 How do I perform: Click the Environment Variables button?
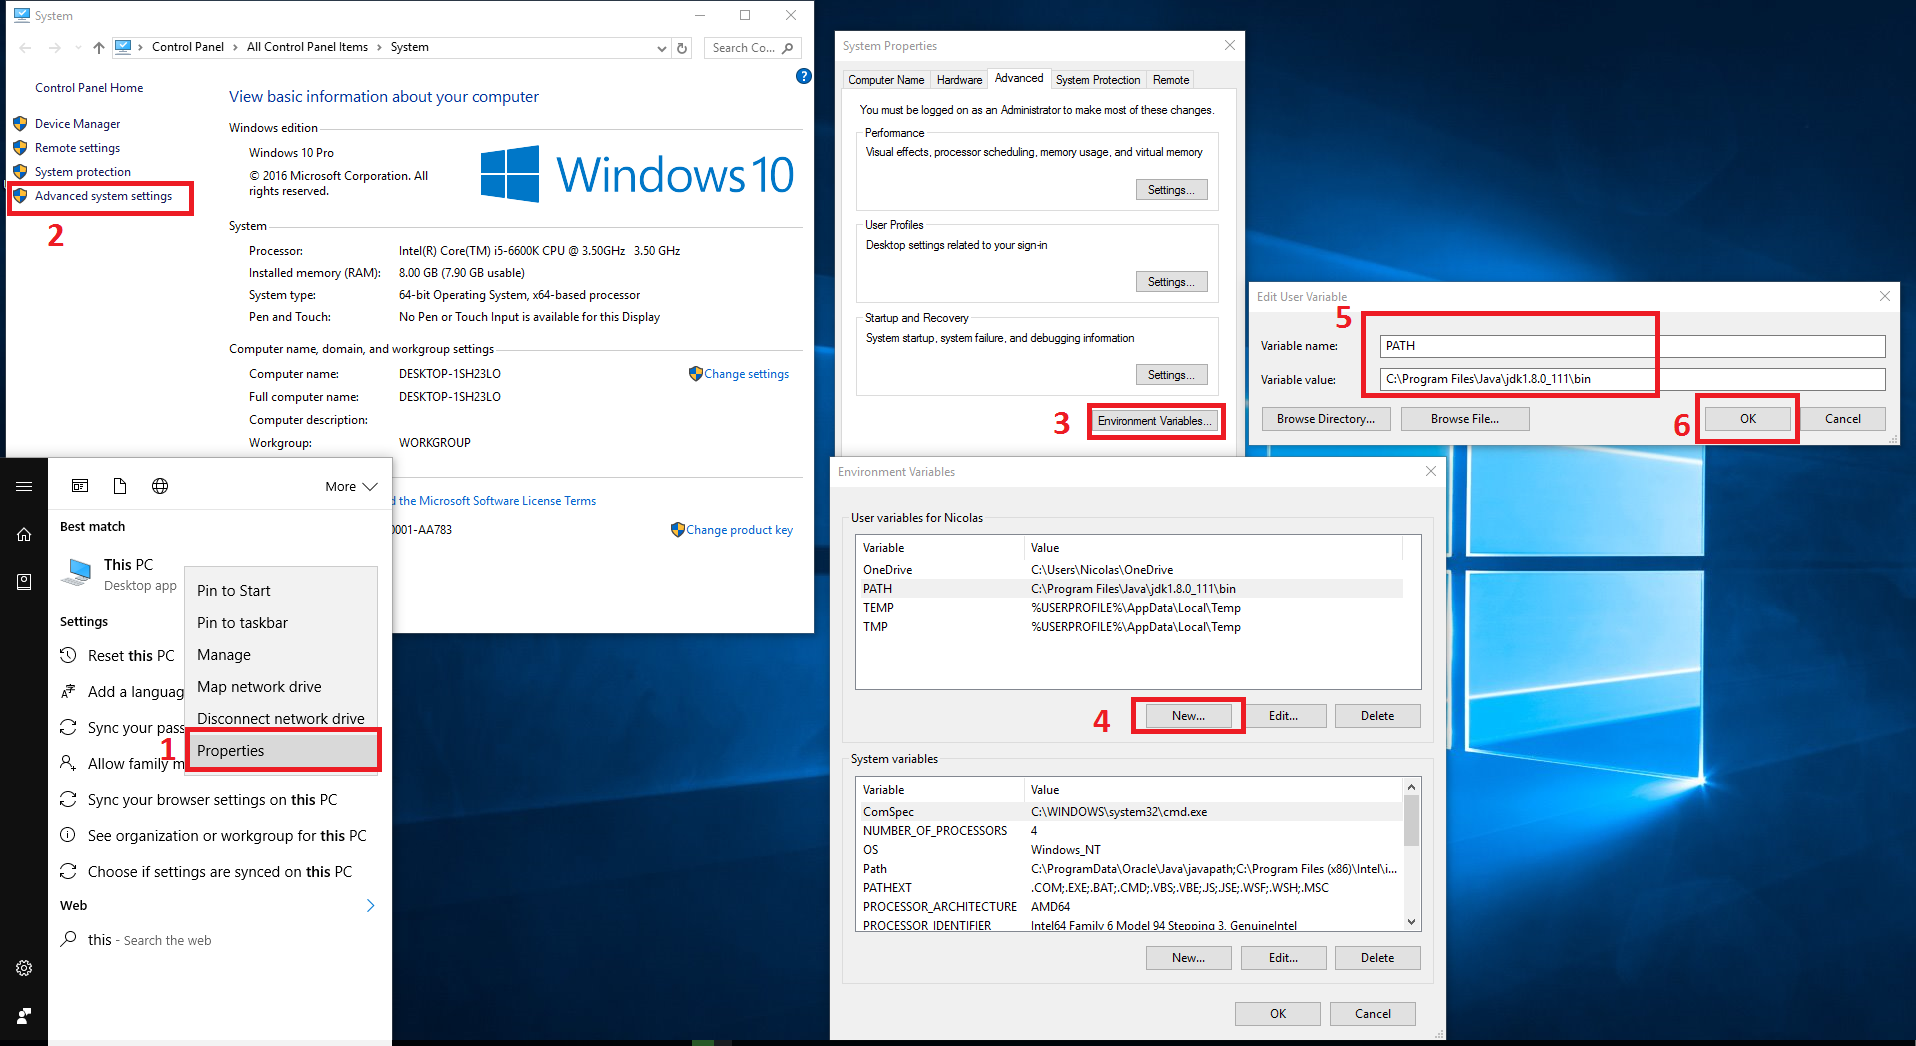(1154, 421)
